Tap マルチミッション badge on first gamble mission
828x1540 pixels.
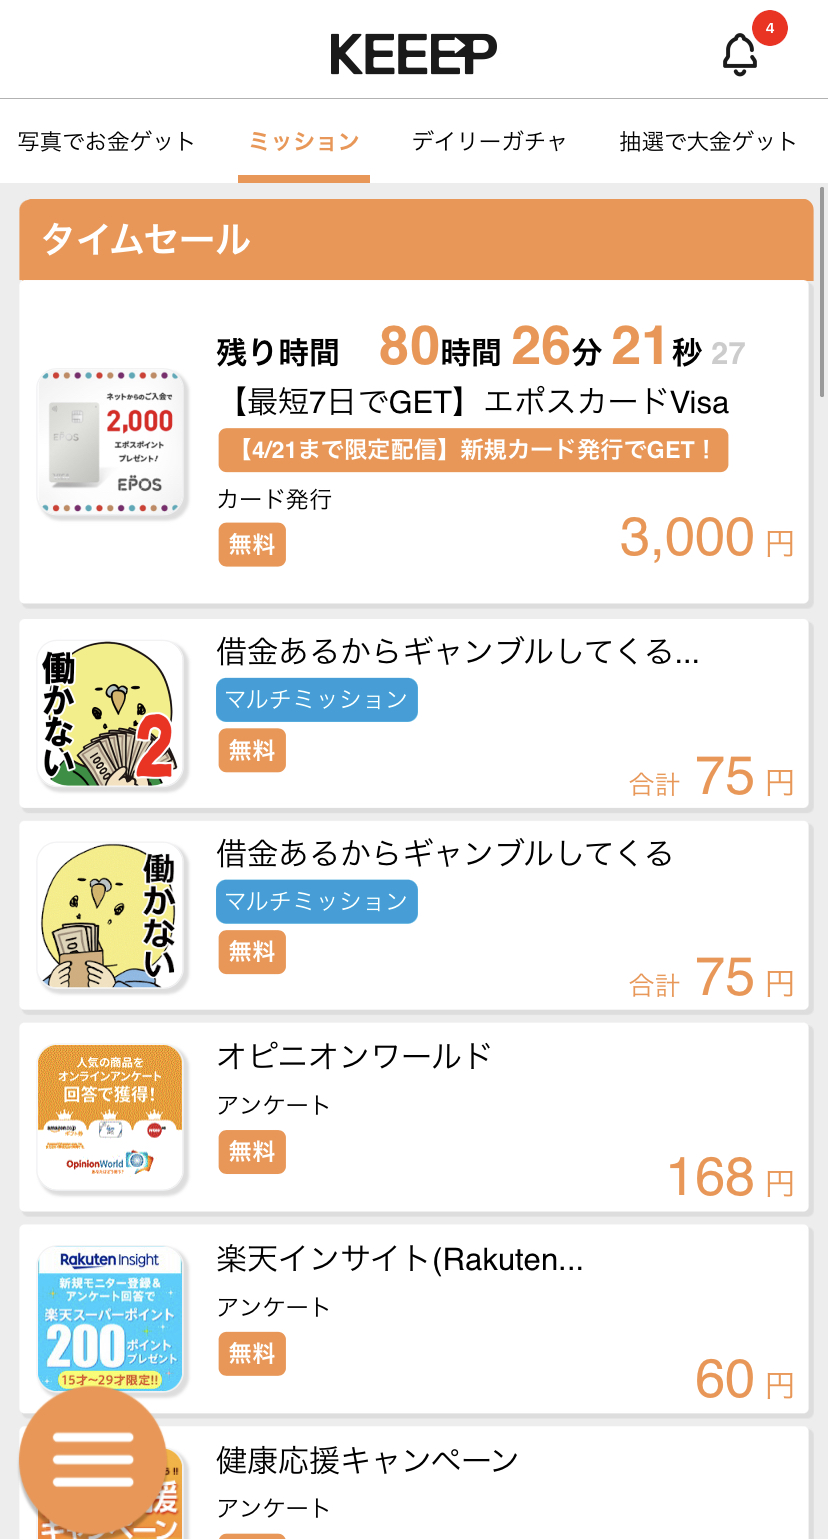tap(317, 700)
